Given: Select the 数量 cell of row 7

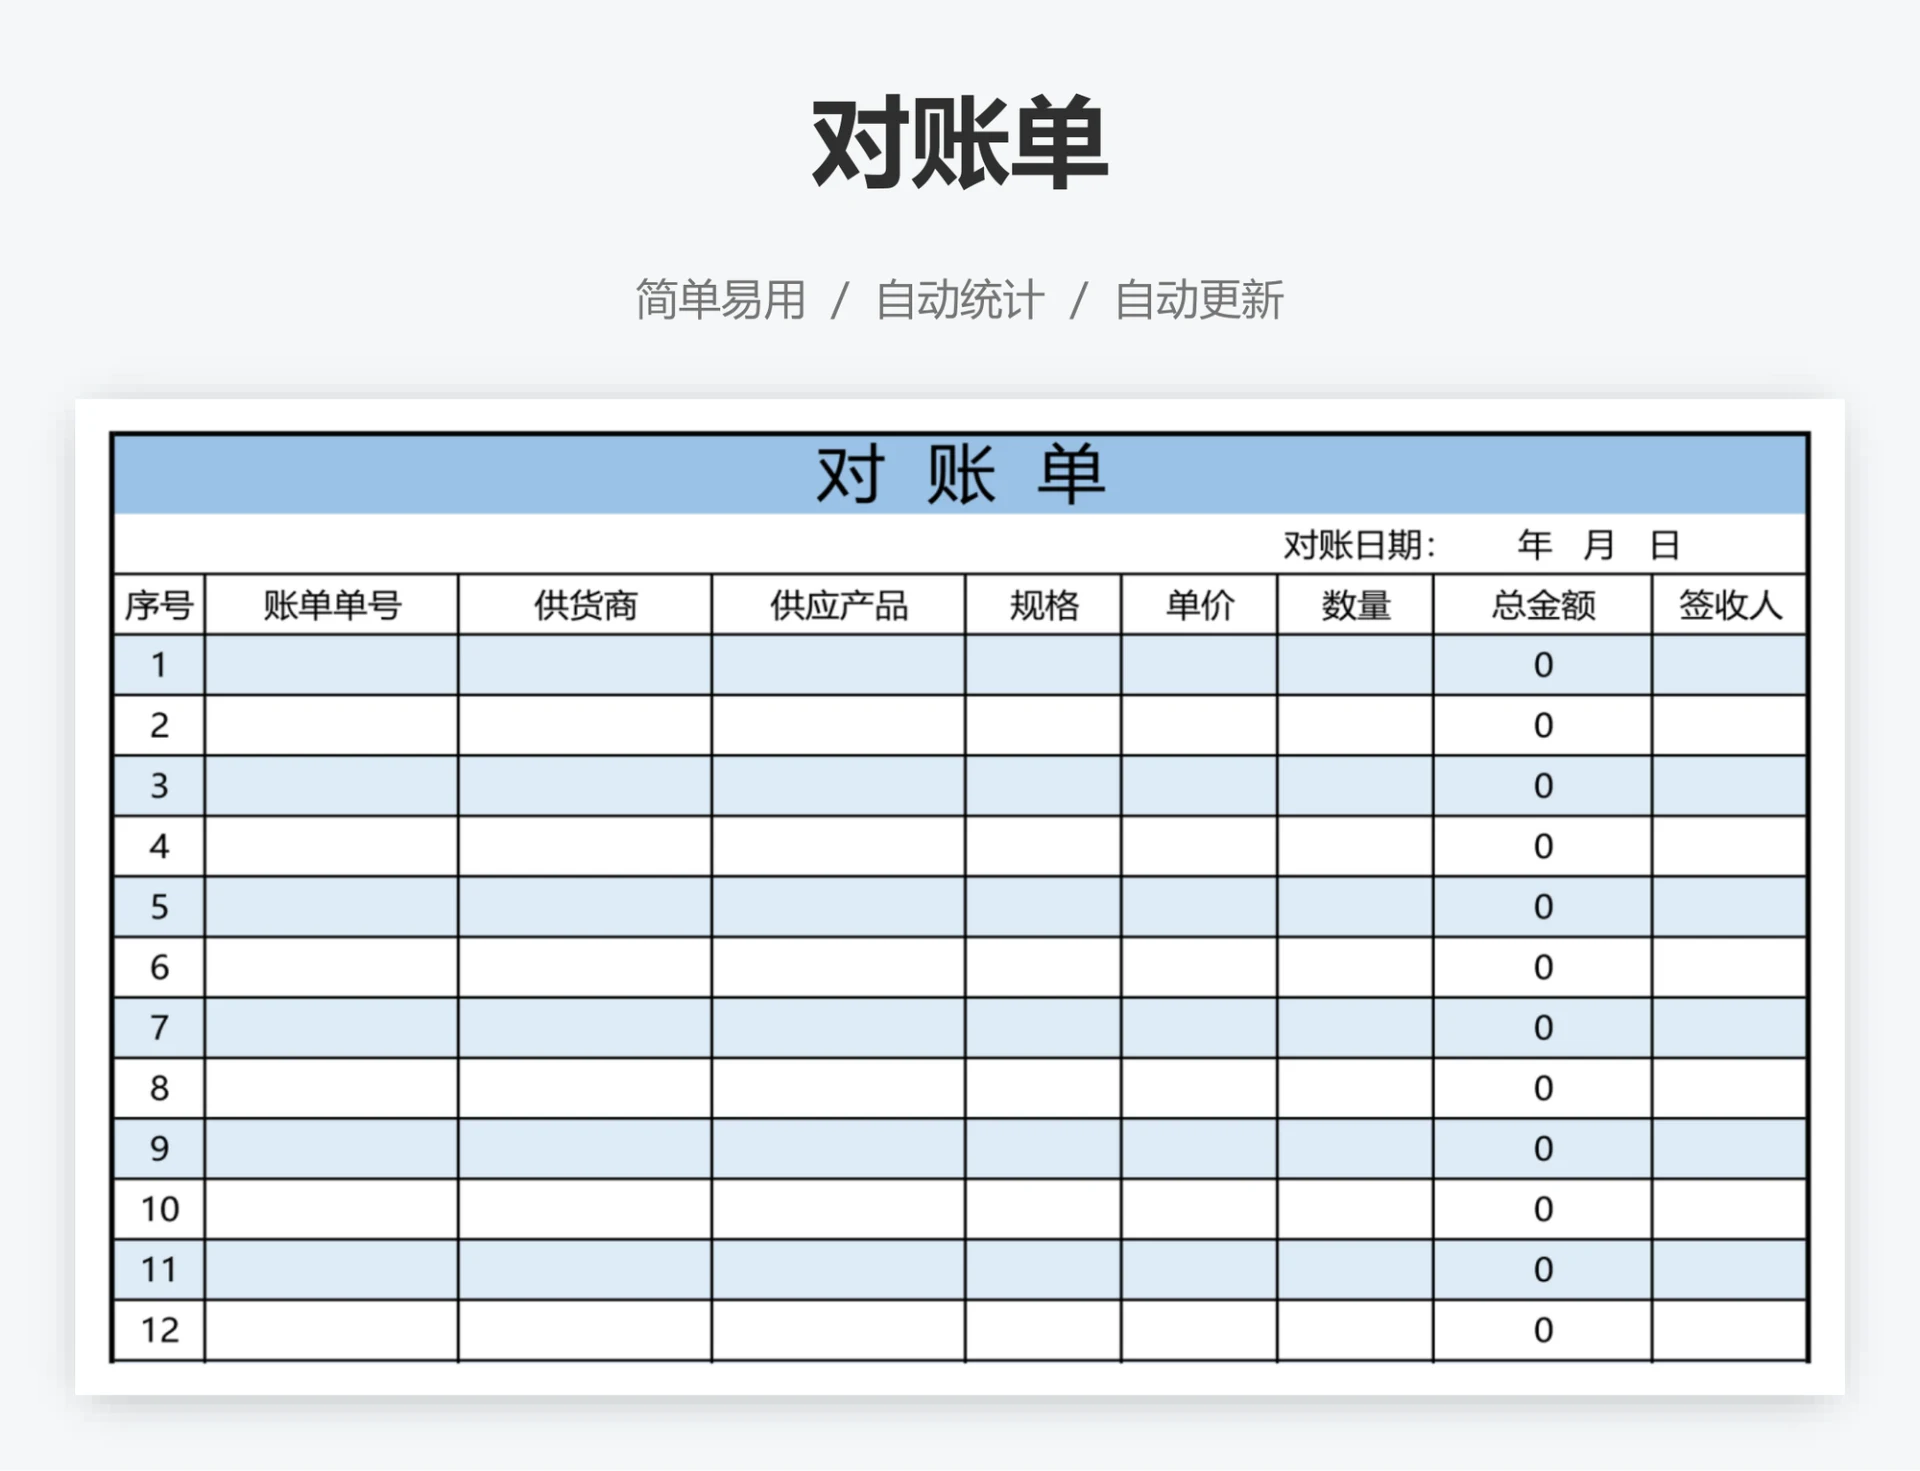Looking at the screenshot, I should point(1356,1028).
